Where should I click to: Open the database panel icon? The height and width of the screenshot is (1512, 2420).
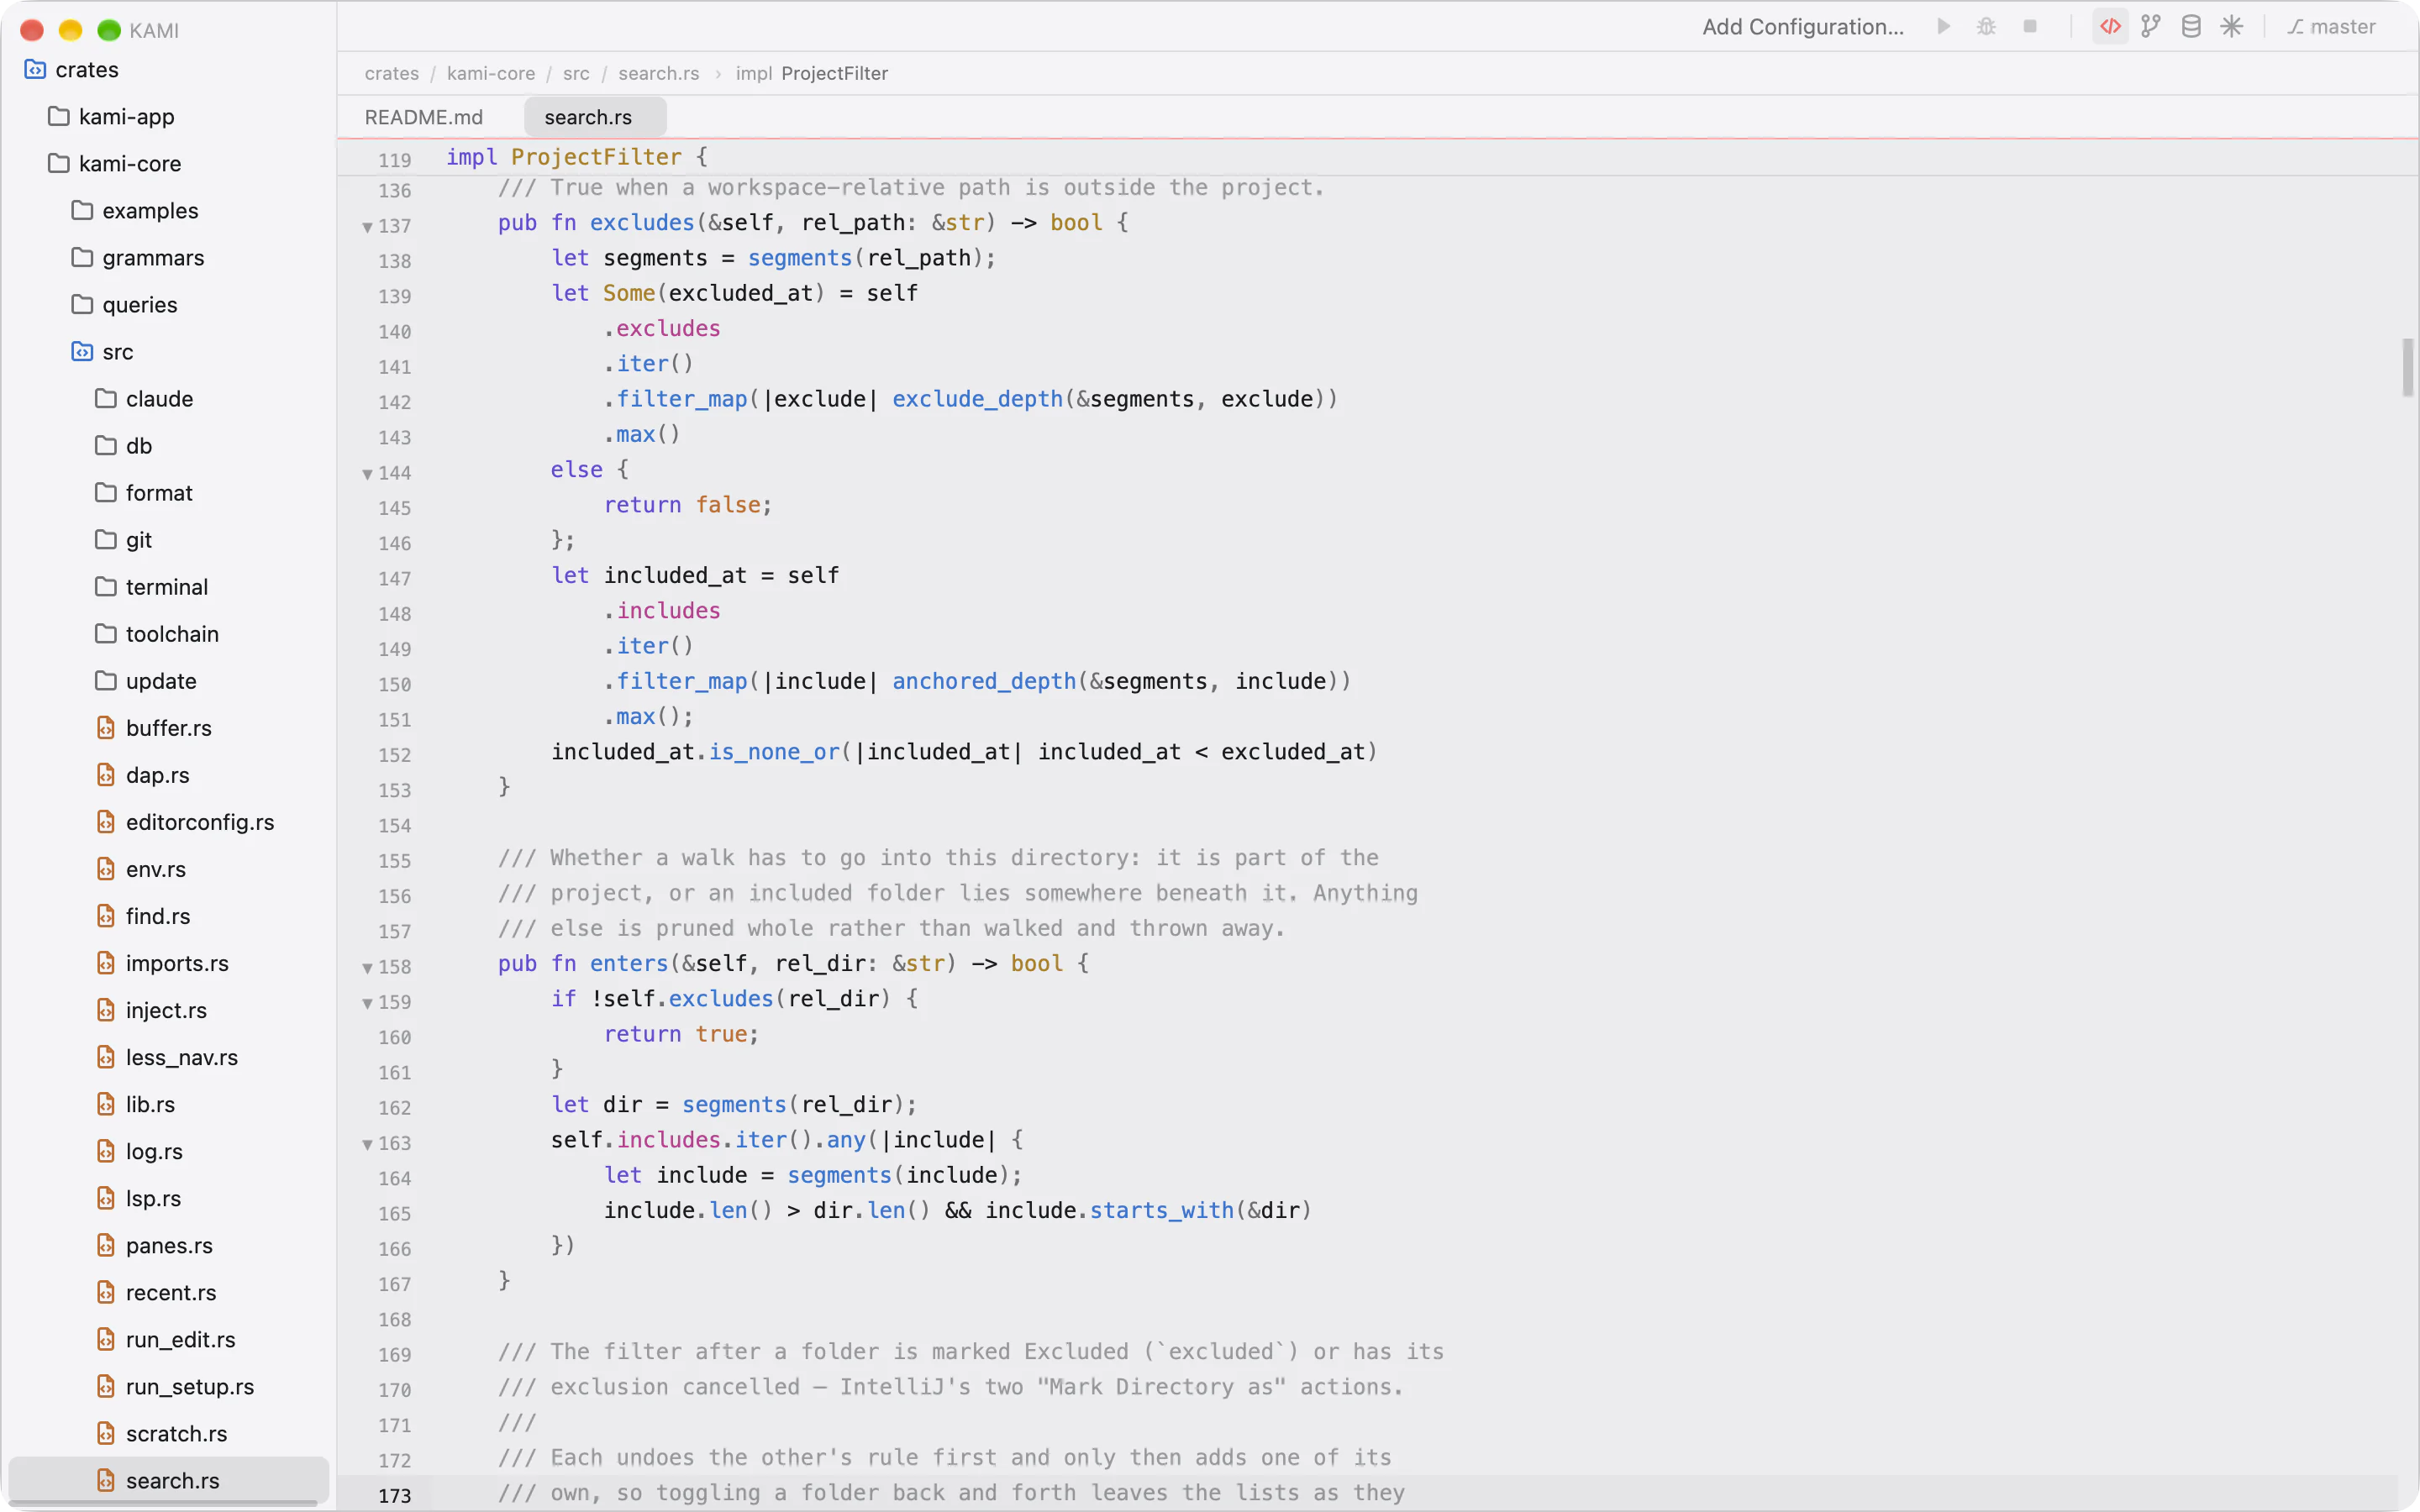[x=2191, y=27]
